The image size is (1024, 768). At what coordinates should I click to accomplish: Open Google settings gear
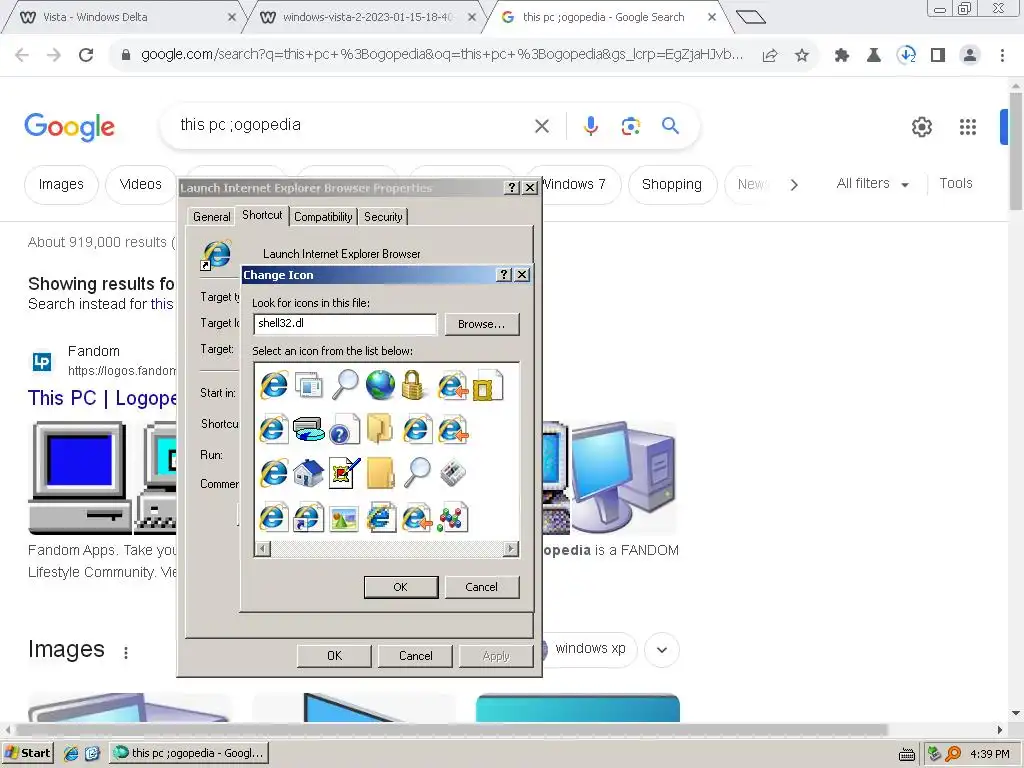click(x=921, y=127)
